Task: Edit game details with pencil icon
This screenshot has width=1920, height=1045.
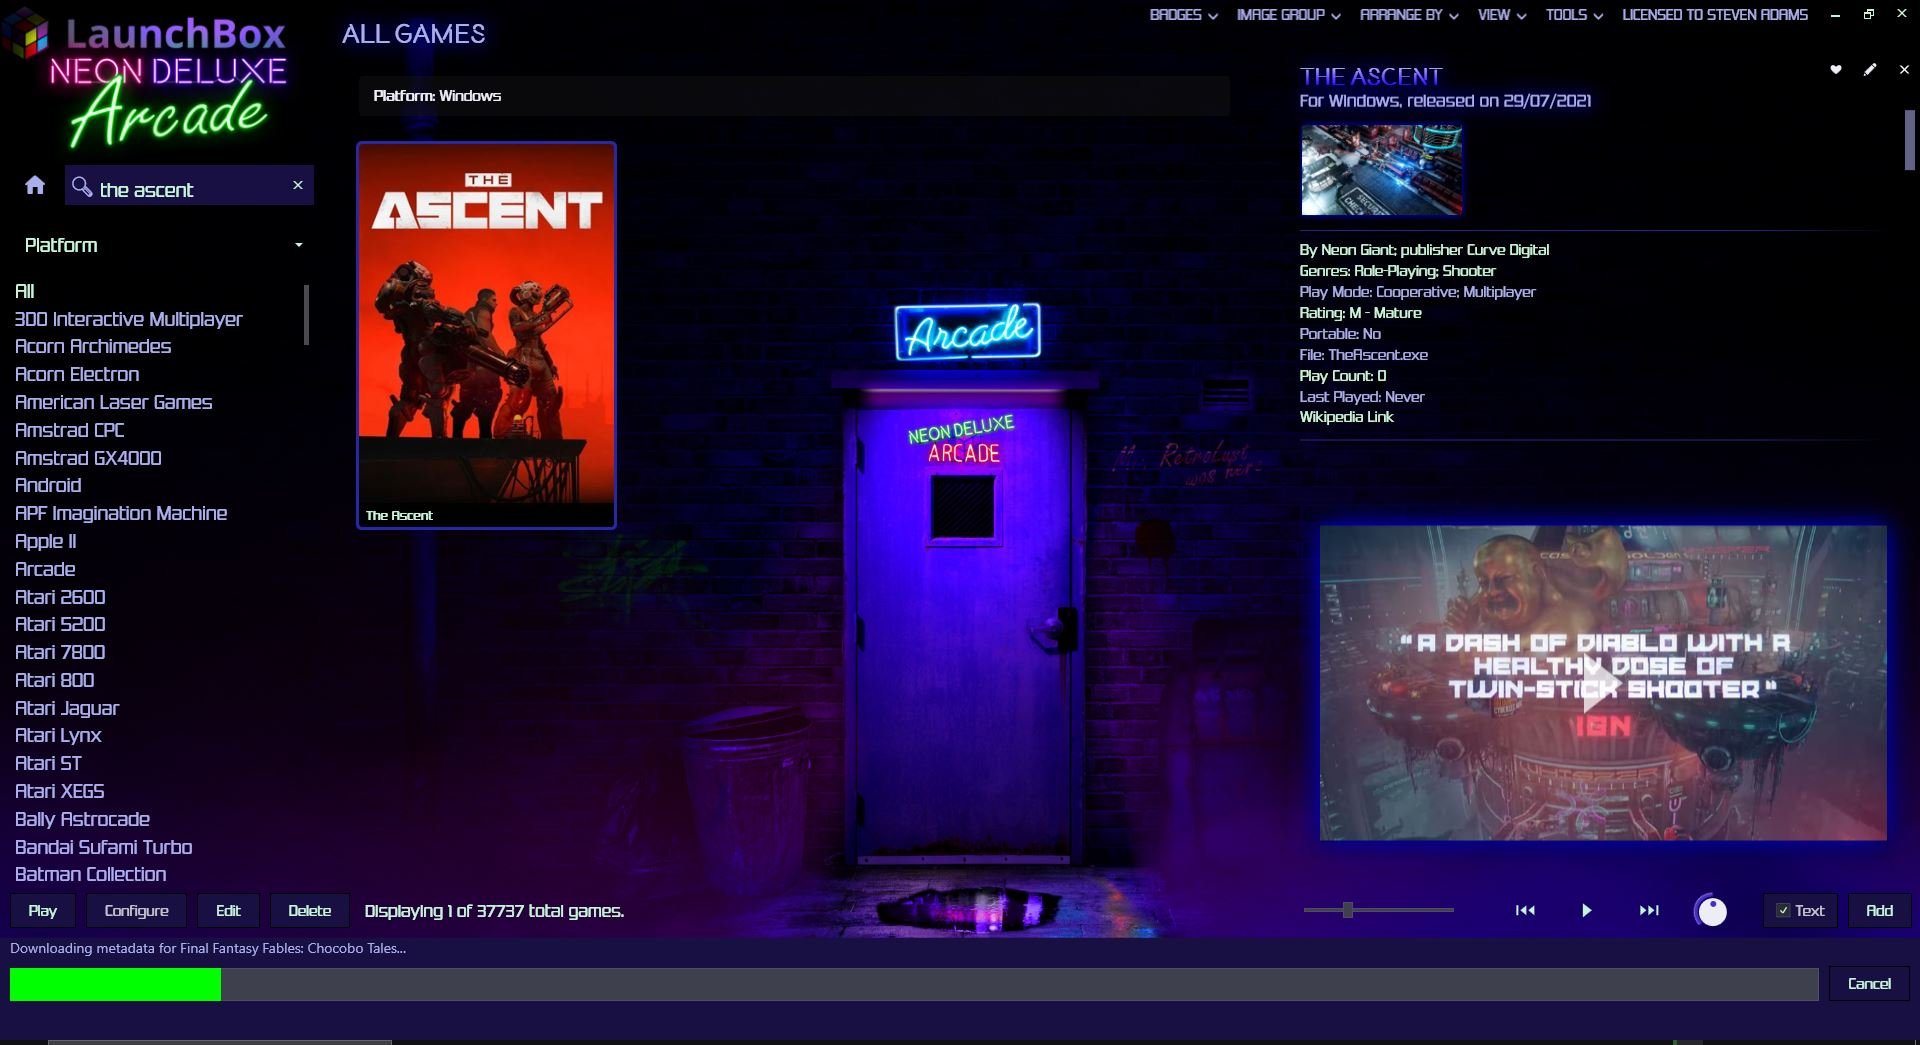Action: [x=1870, y=70]
